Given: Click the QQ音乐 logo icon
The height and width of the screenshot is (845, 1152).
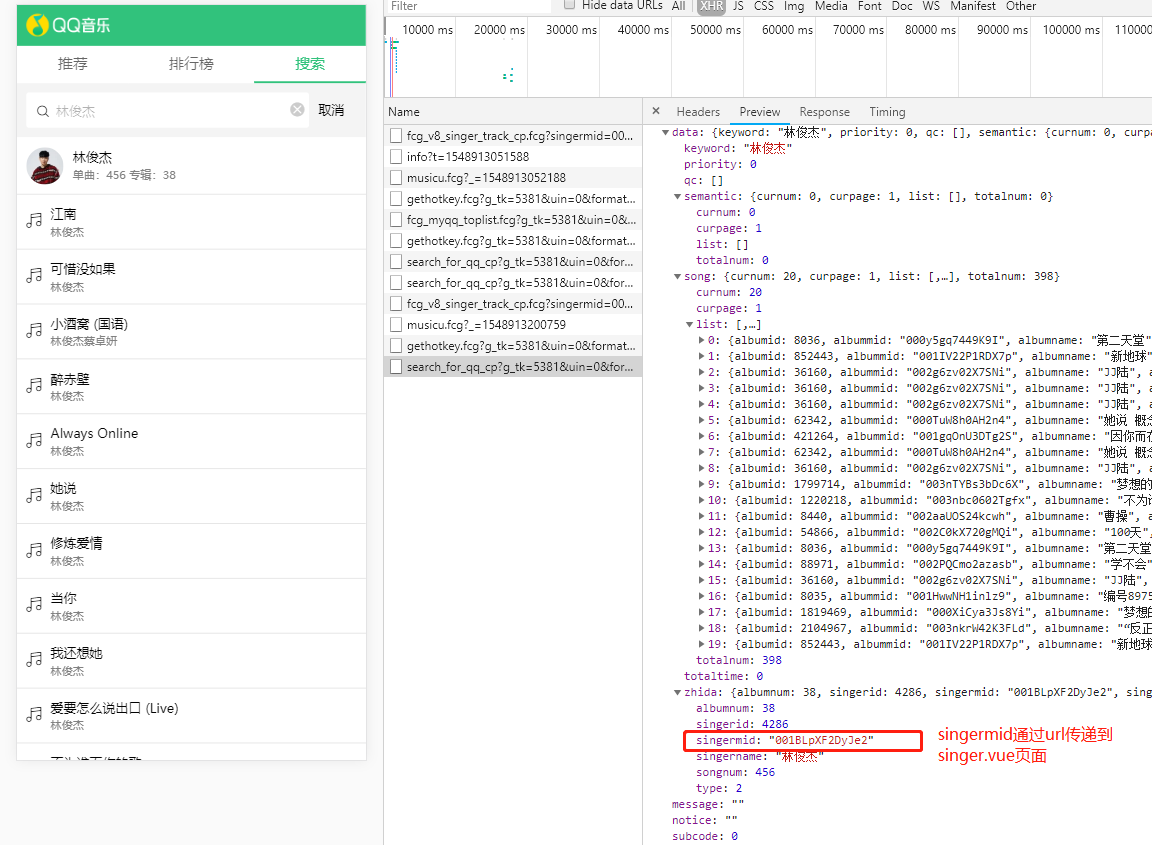Looking at the screenshot, I should [37, 25].
